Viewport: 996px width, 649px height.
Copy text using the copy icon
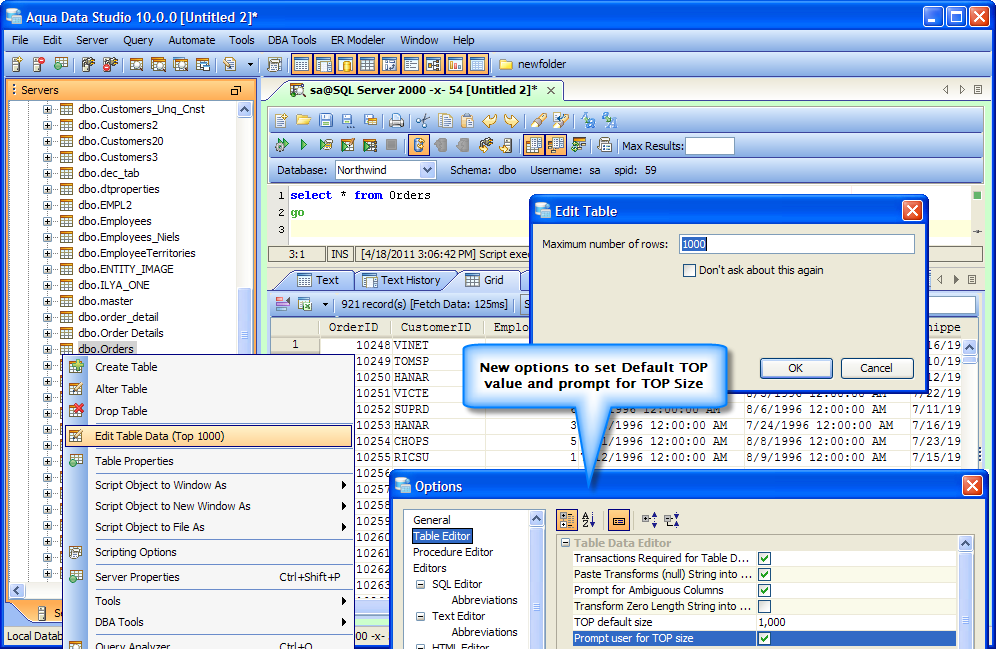click(445, 120)
